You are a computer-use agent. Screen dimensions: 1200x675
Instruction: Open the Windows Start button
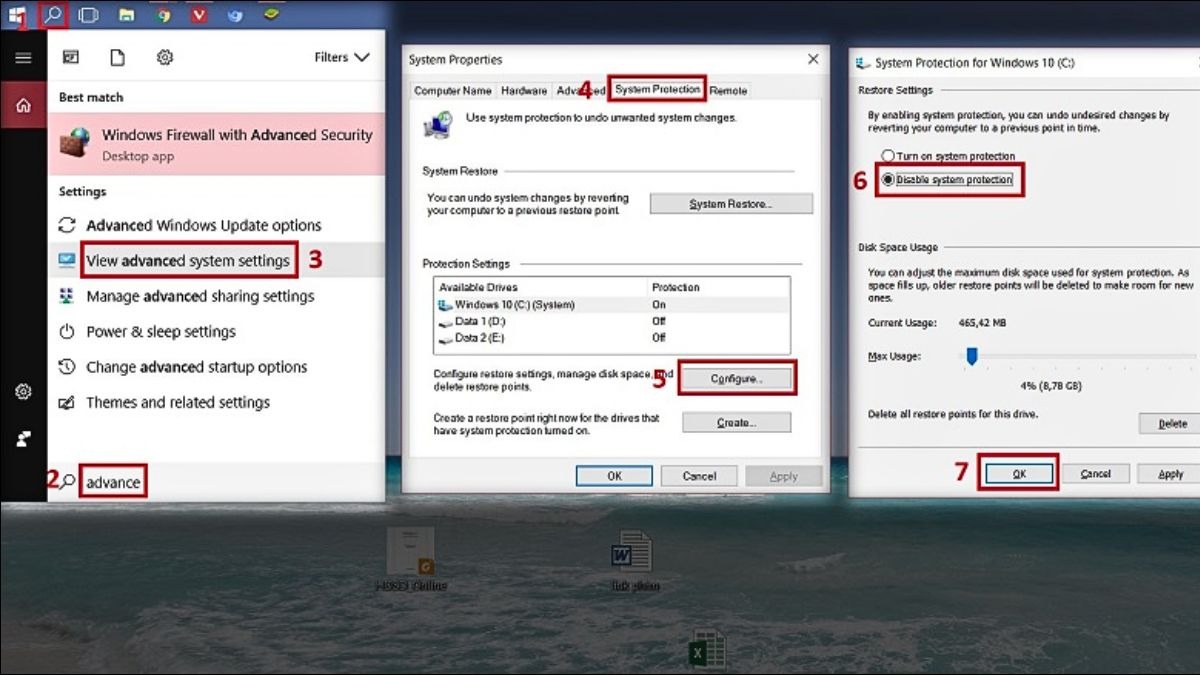click(16, 14)
